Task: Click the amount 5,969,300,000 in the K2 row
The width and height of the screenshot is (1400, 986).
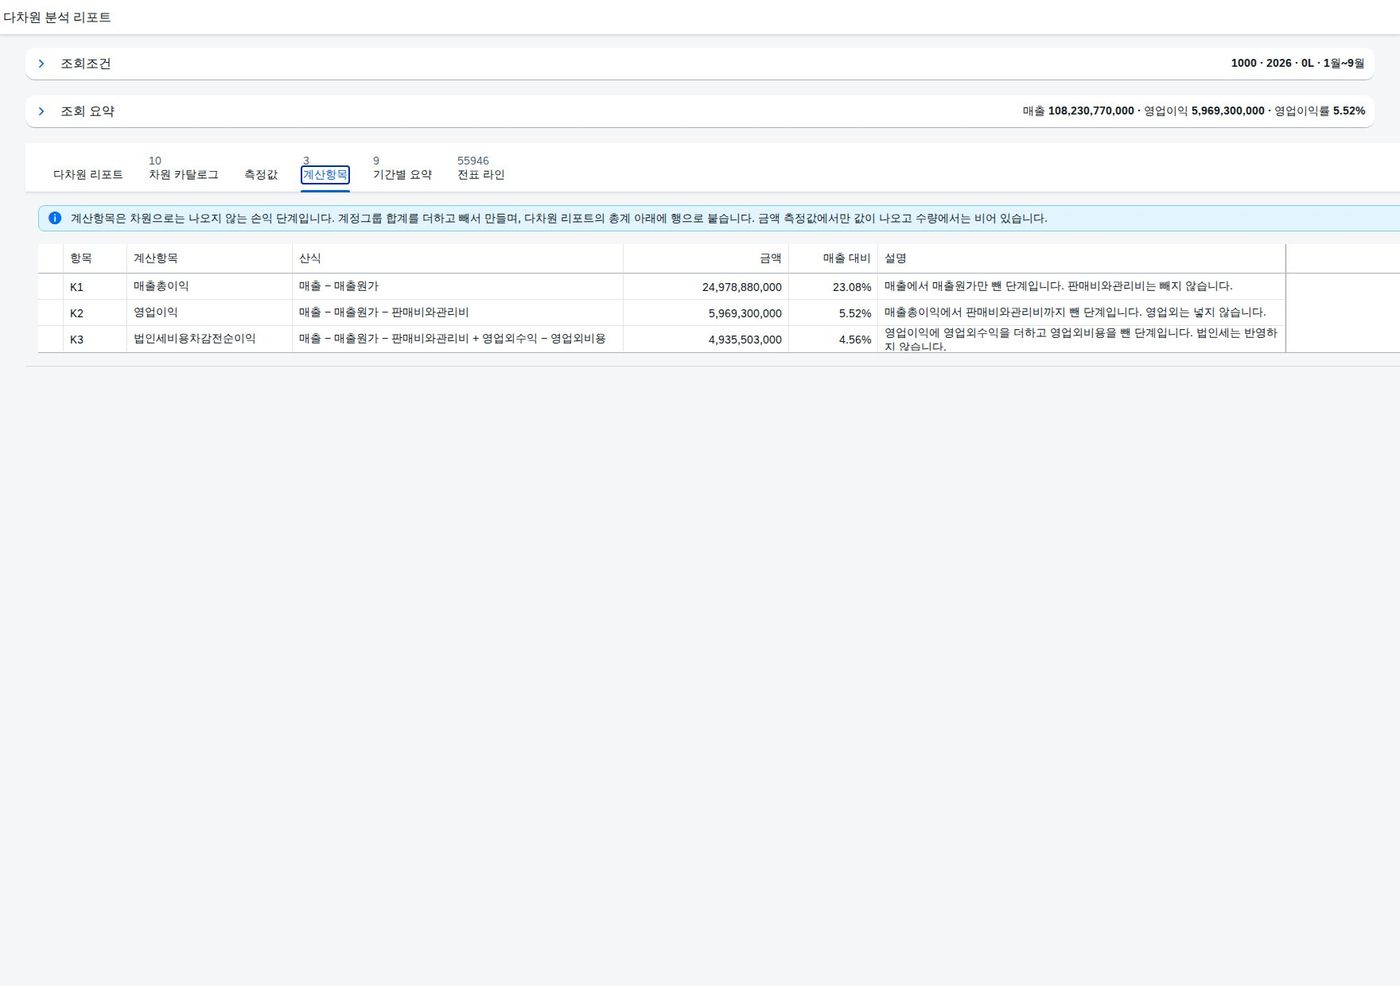Action: 745,313
